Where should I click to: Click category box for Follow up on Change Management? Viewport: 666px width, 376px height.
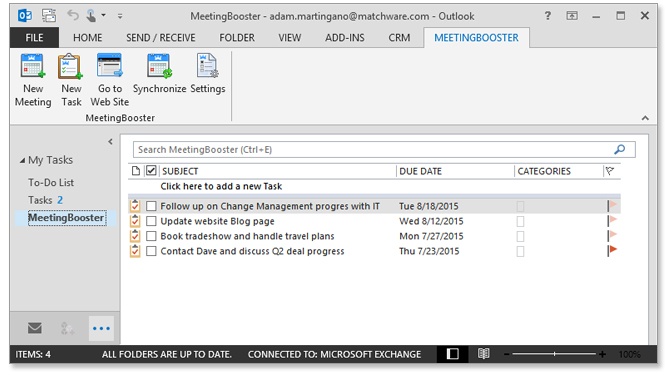pos(520,206)
